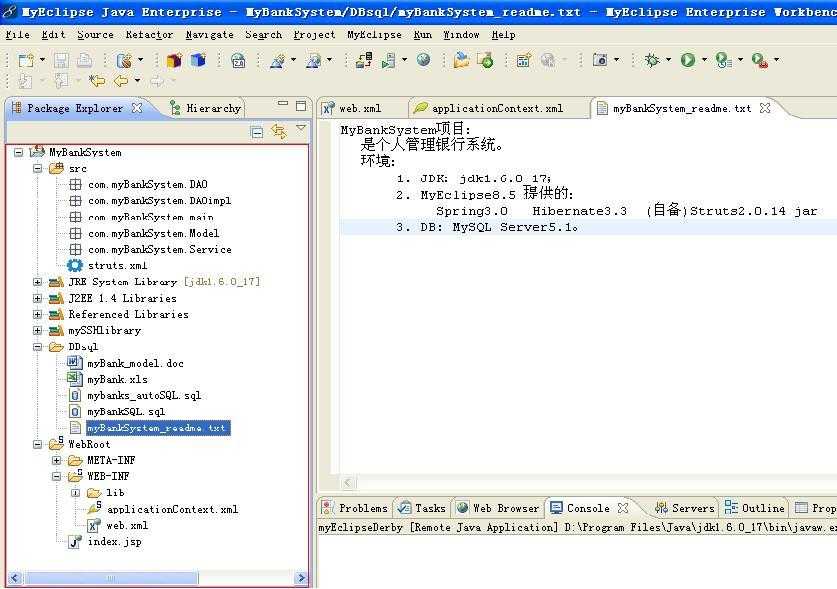Screen dimensions: 837x589
Task: Click the index.jsp file icon
Action: coord(75,542)
